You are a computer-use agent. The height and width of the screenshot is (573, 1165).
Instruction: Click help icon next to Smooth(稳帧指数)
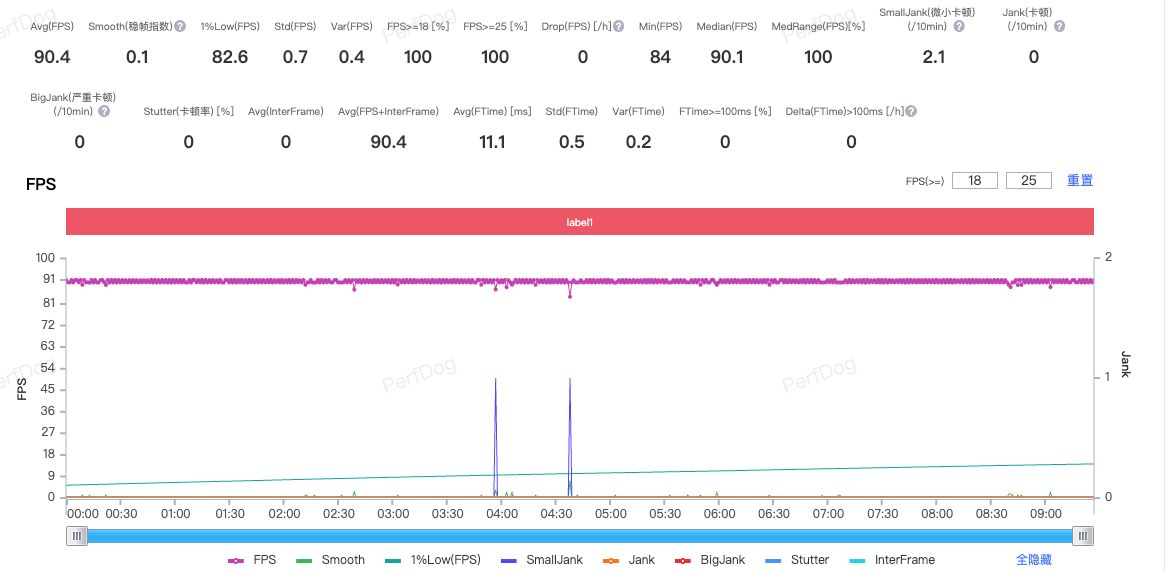point(180,26)
